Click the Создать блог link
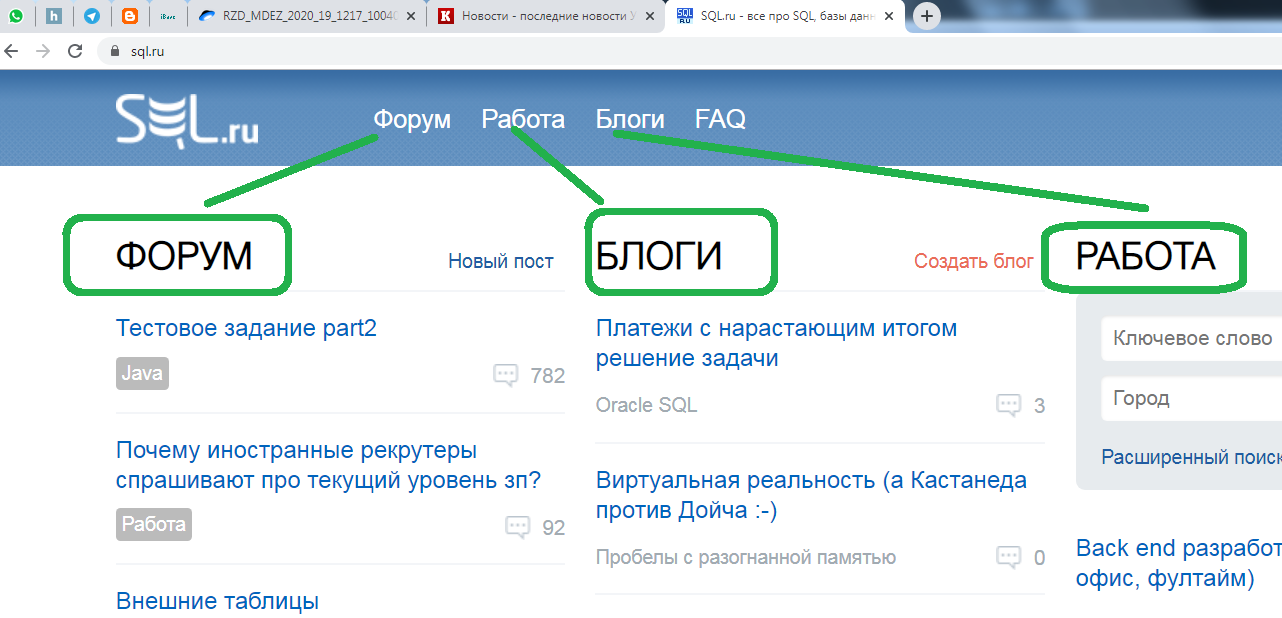The width and height of the screenshot is (1282, 618). [x=973, y=261]
